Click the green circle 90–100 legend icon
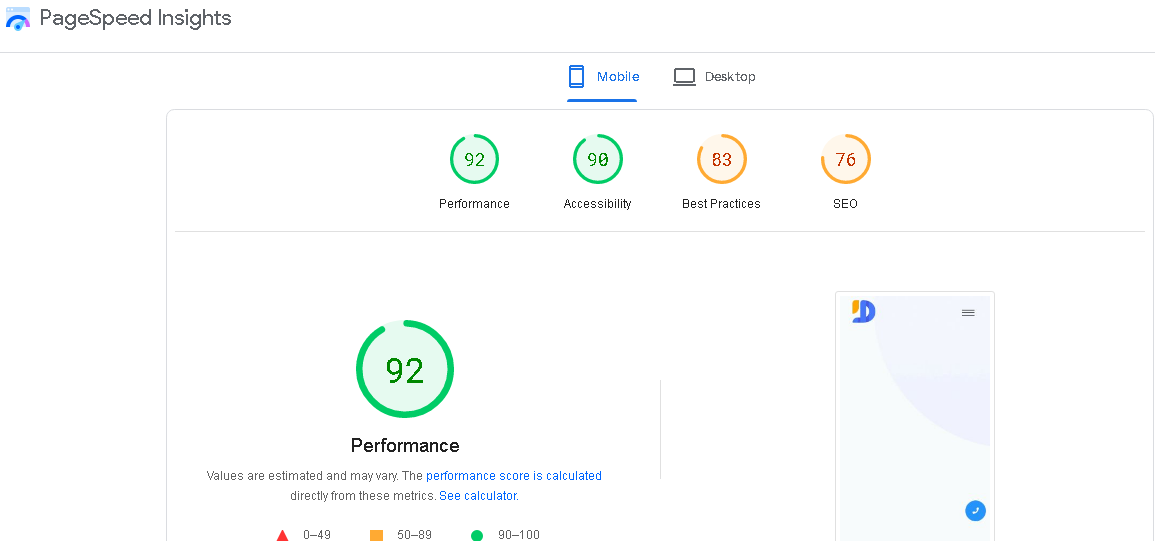Viewport: 1155px width, 541px height. point(477,535)
